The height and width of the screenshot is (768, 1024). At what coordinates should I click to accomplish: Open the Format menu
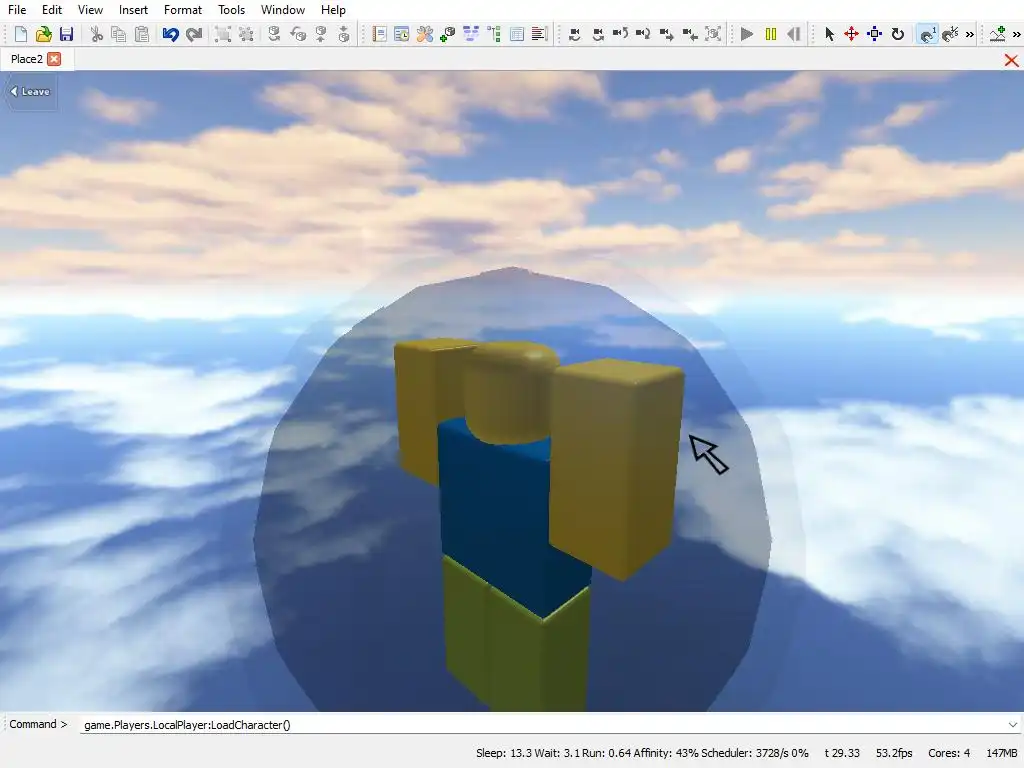[183, 10]
